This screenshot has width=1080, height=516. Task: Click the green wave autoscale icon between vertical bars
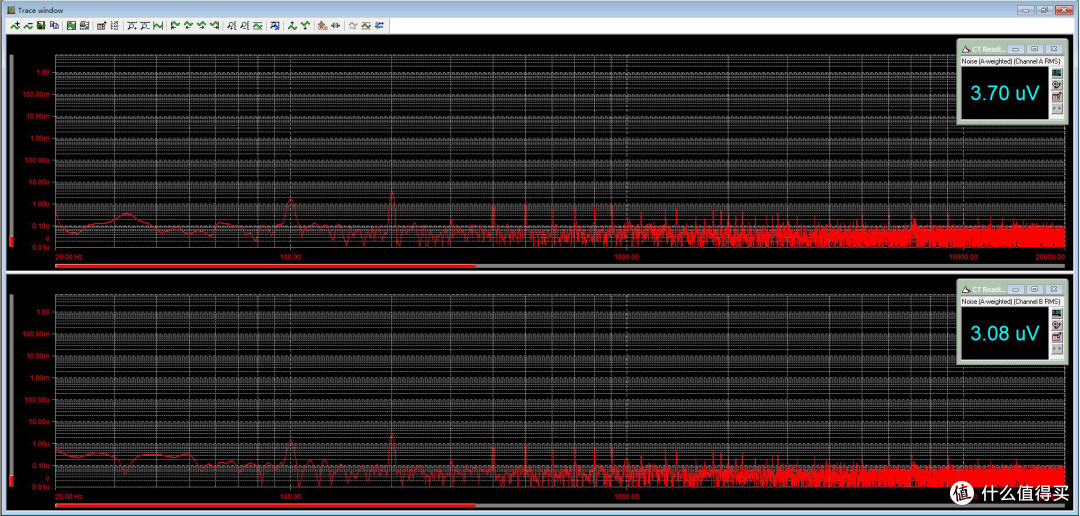click(x=158, y=26)
